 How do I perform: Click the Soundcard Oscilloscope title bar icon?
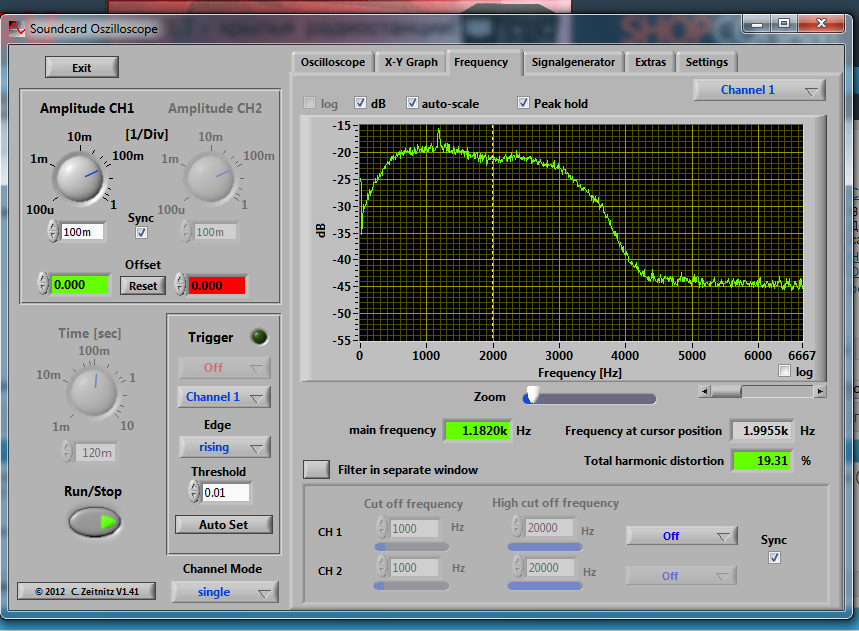[x=16, y=28]
